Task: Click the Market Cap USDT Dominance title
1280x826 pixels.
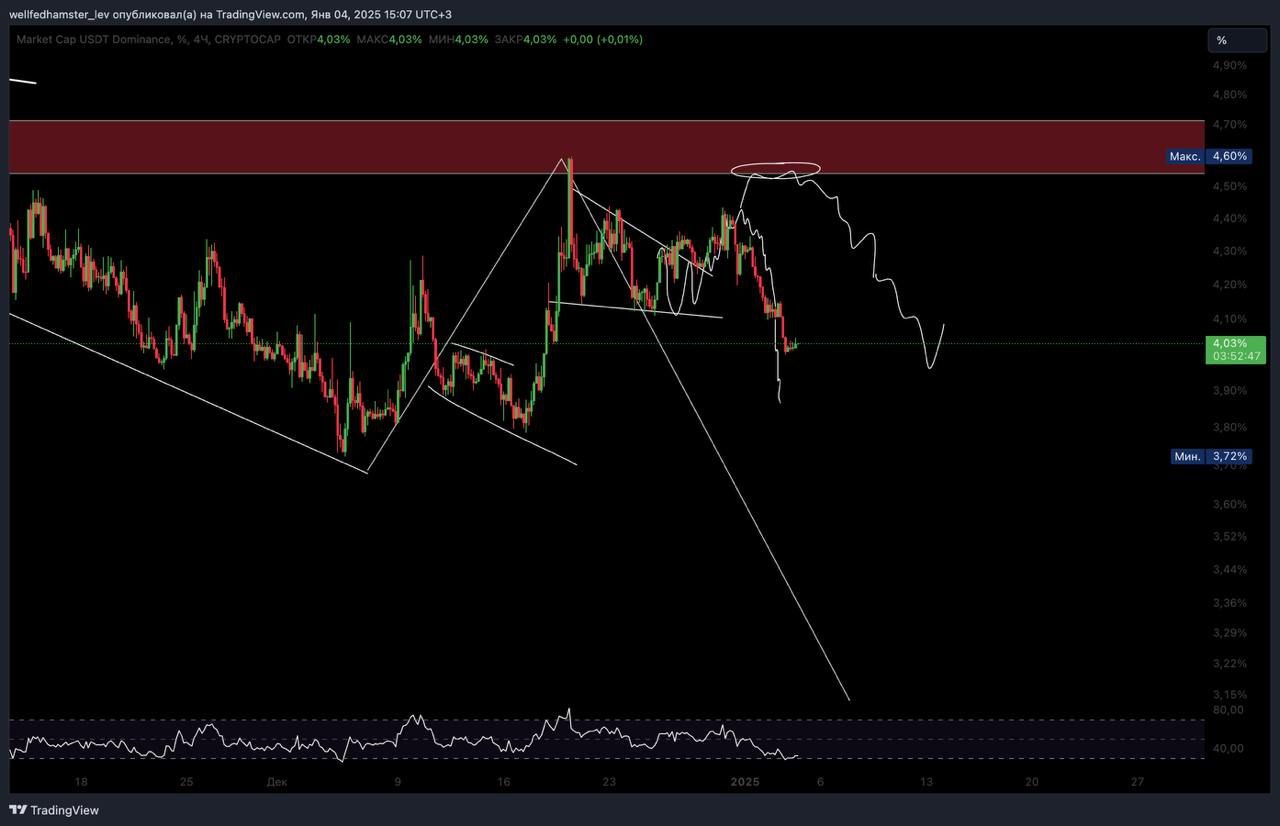Action: pos(94,39)
